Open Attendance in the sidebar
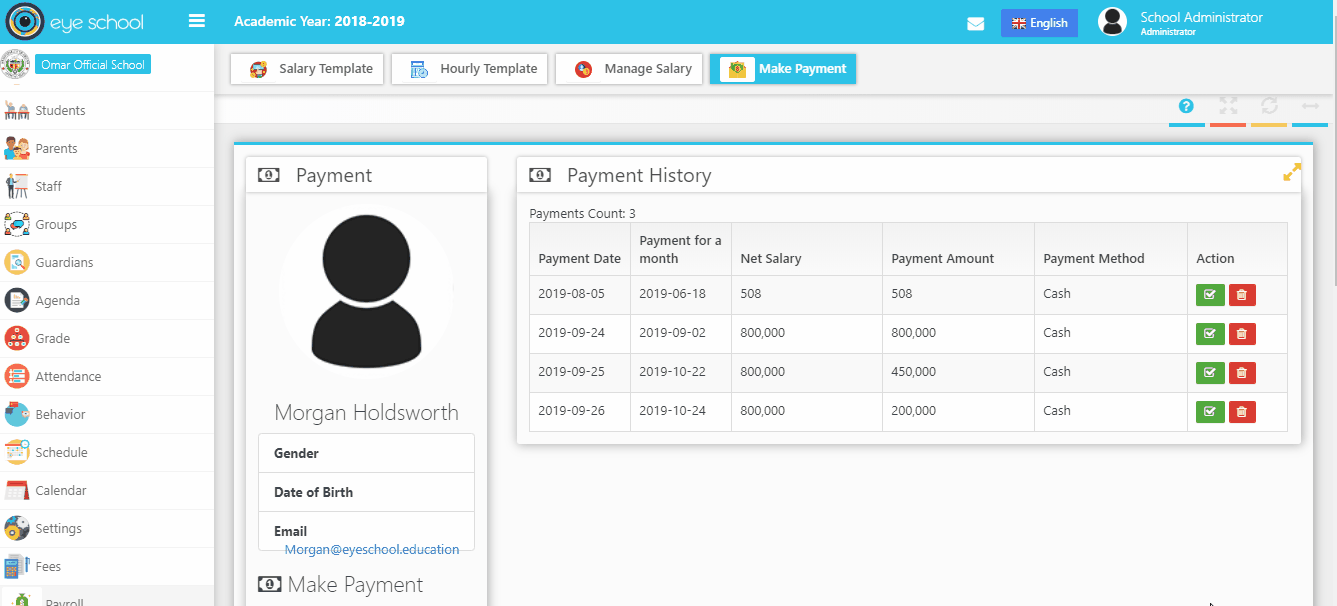The image size is (1337, 606). point(107,377)
